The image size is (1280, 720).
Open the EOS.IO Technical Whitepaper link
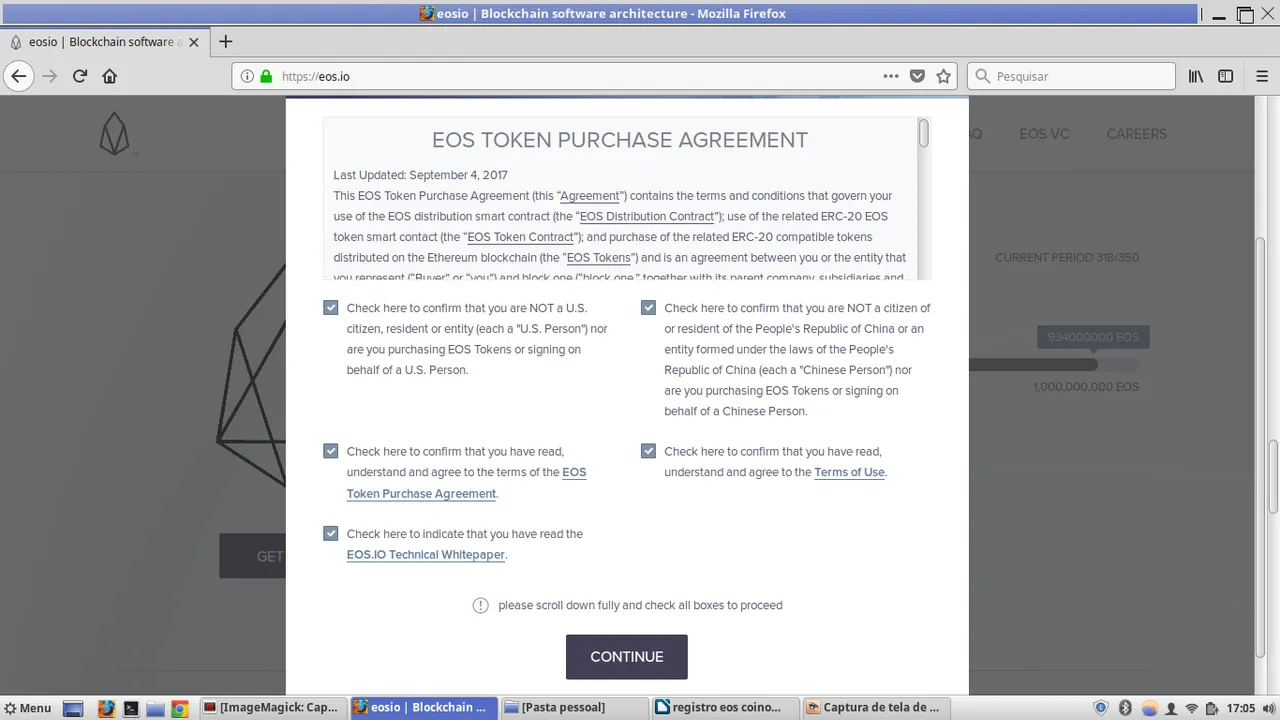point(426,555)
